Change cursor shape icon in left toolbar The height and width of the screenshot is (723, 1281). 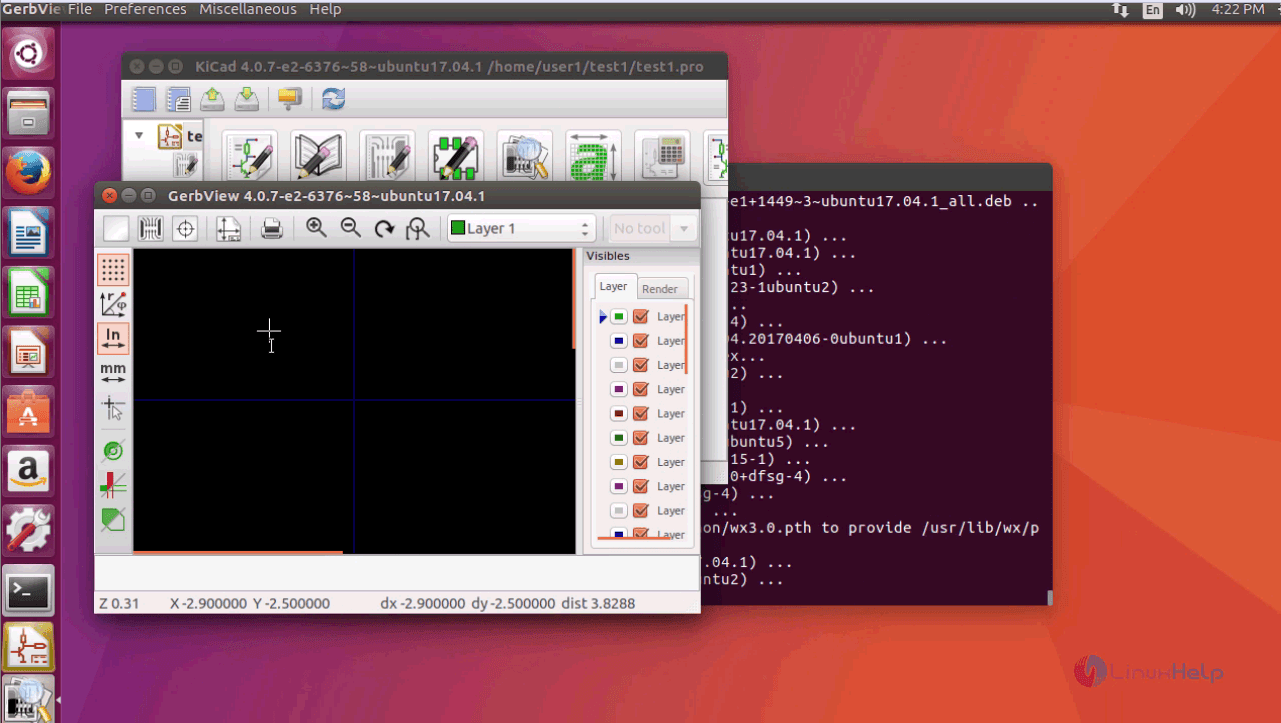[113, 407]
